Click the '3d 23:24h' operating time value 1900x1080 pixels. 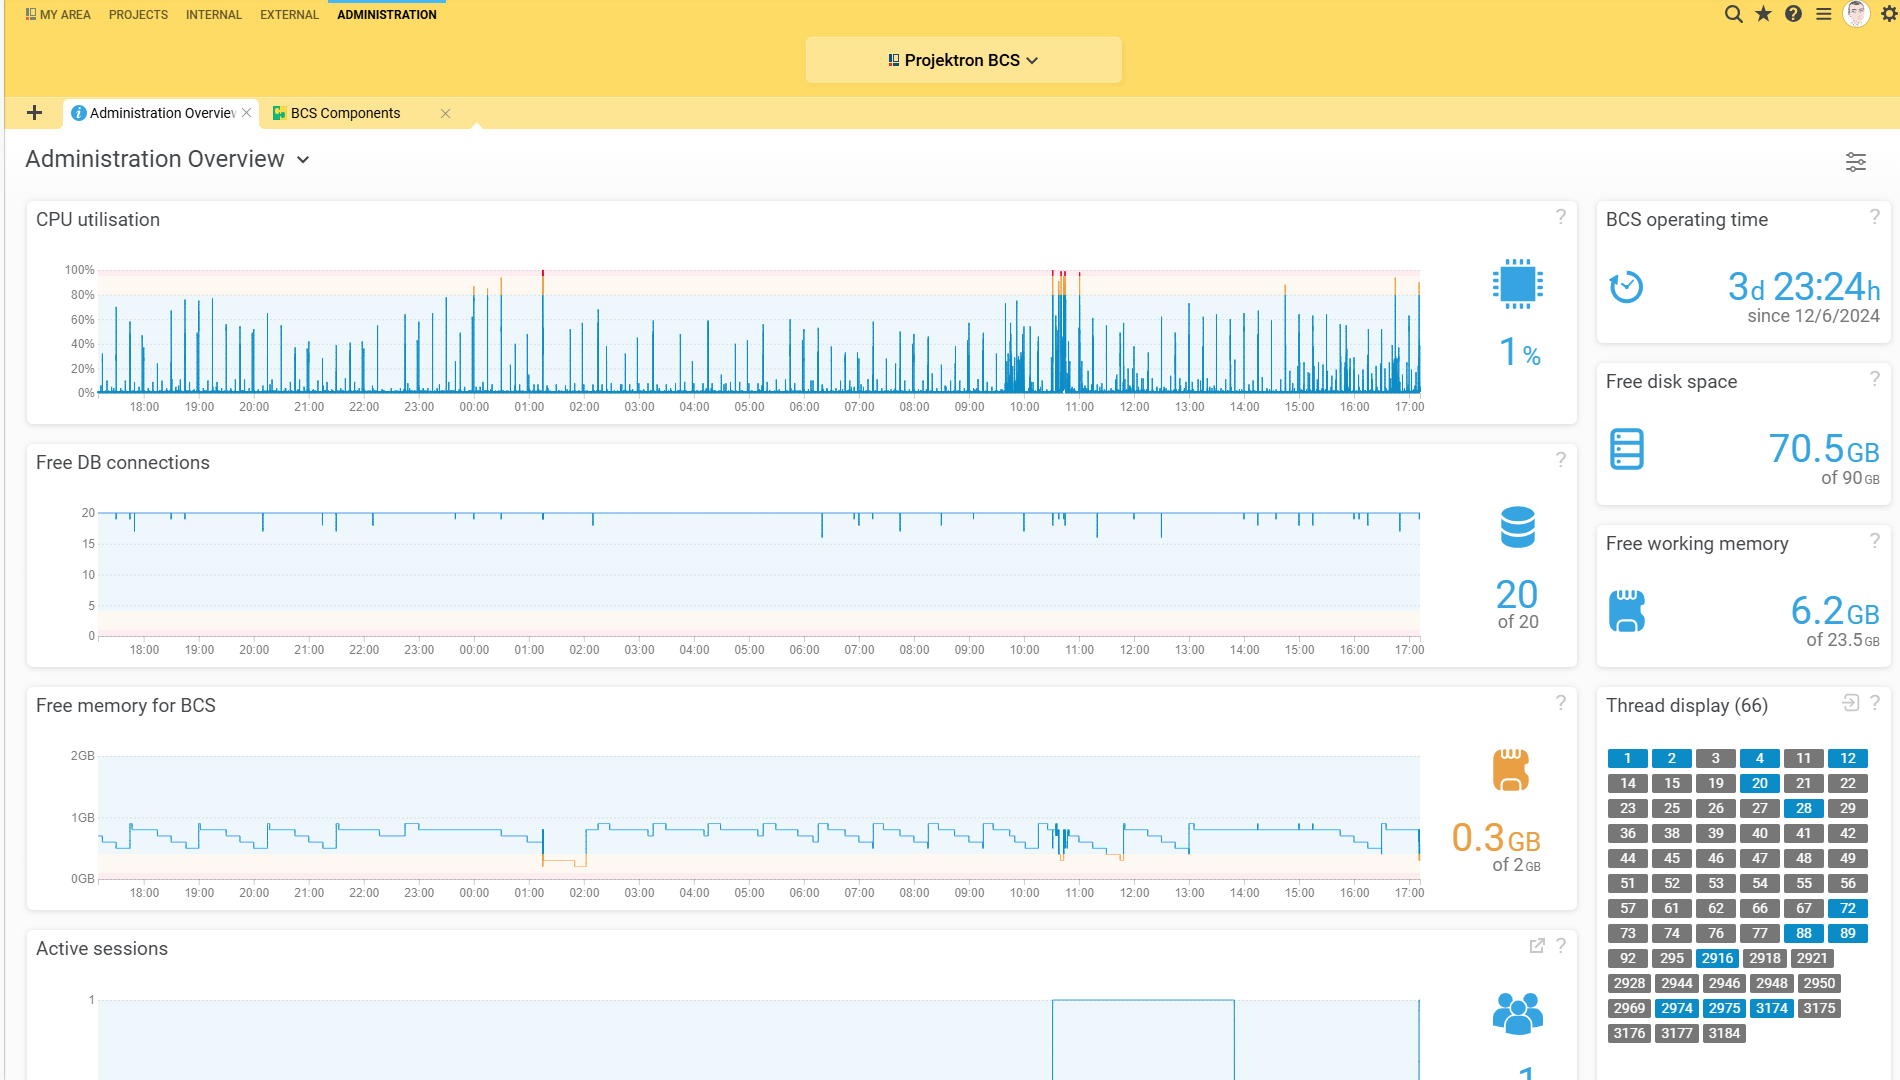(1804, 287)
